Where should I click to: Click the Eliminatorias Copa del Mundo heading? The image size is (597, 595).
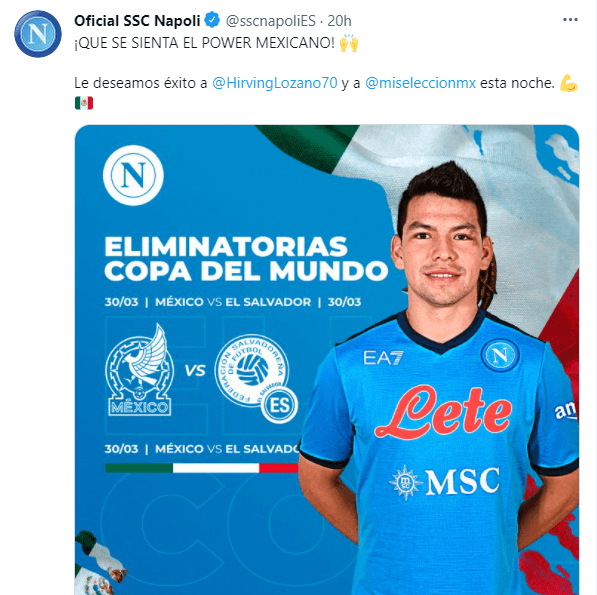tap(246, 258)
